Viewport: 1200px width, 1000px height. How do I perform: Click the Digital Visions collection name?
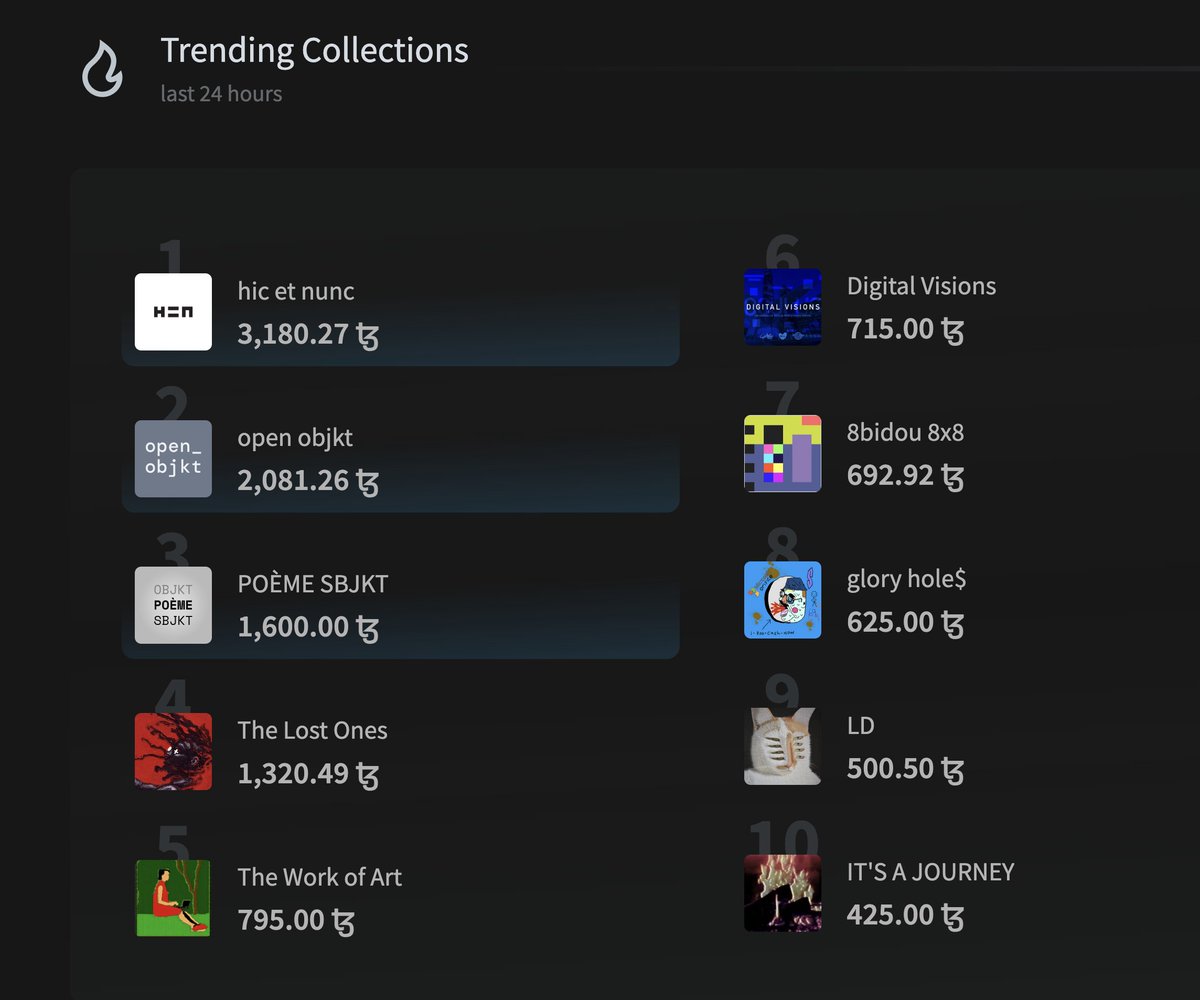coord(921,286)
